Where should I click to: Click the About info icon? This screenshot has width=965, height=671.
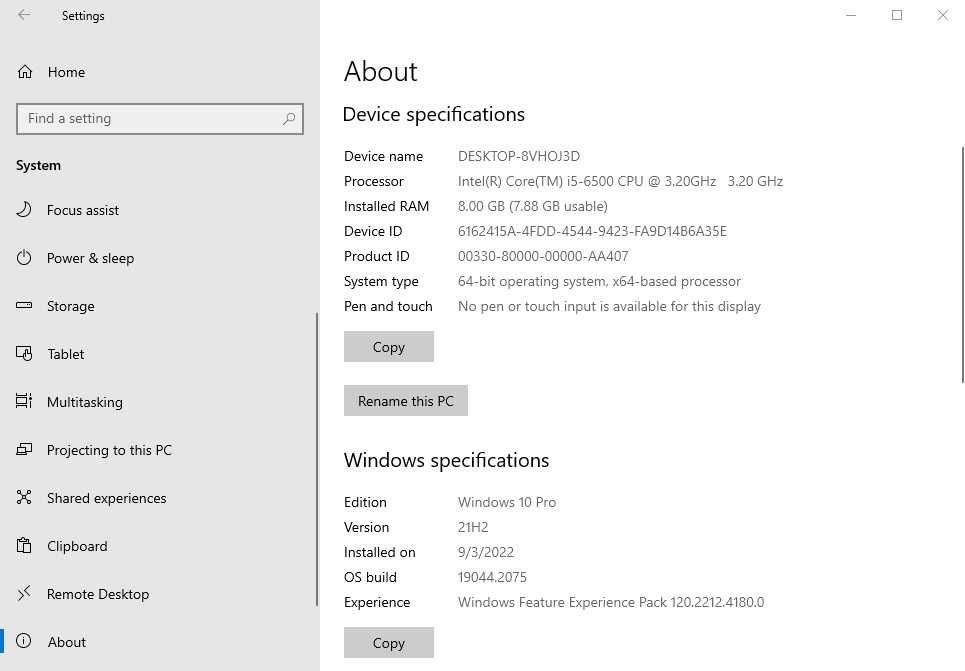24,641
